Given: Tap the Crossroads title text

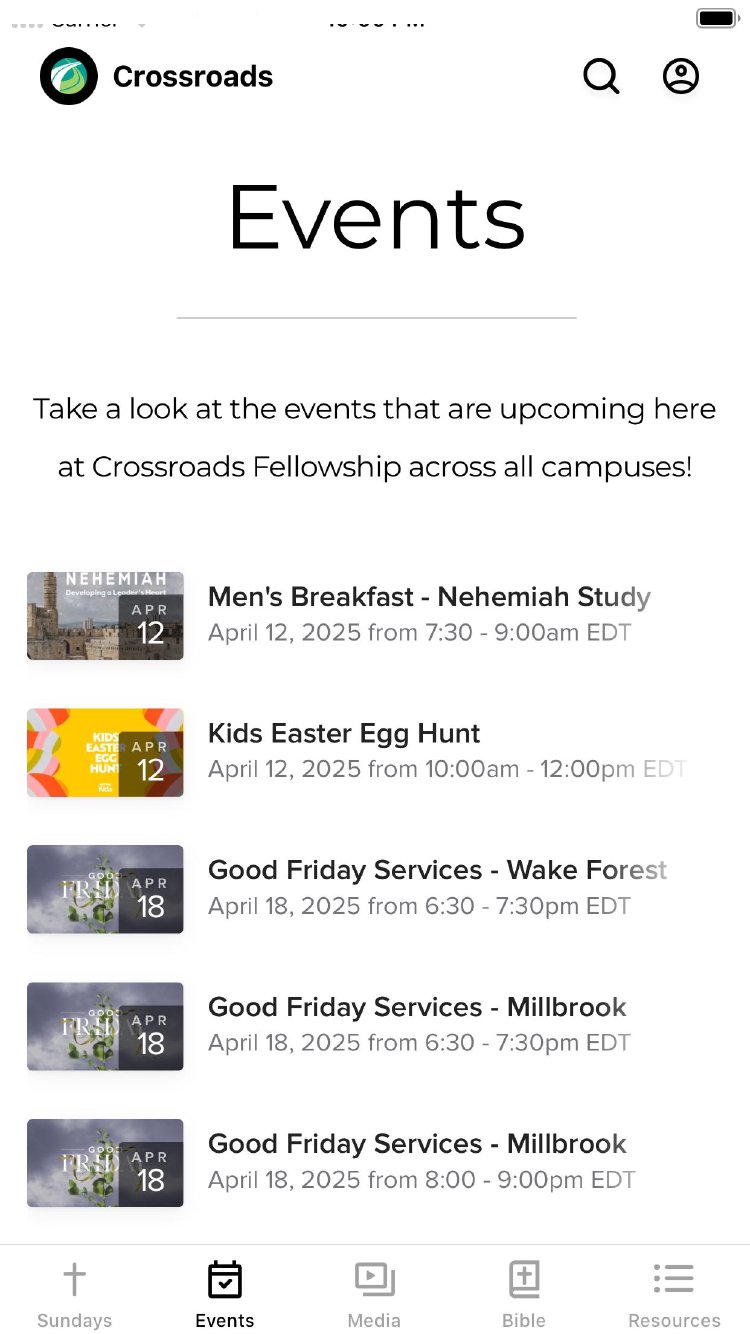Looking at the screenshot, I should pos(193,77).
